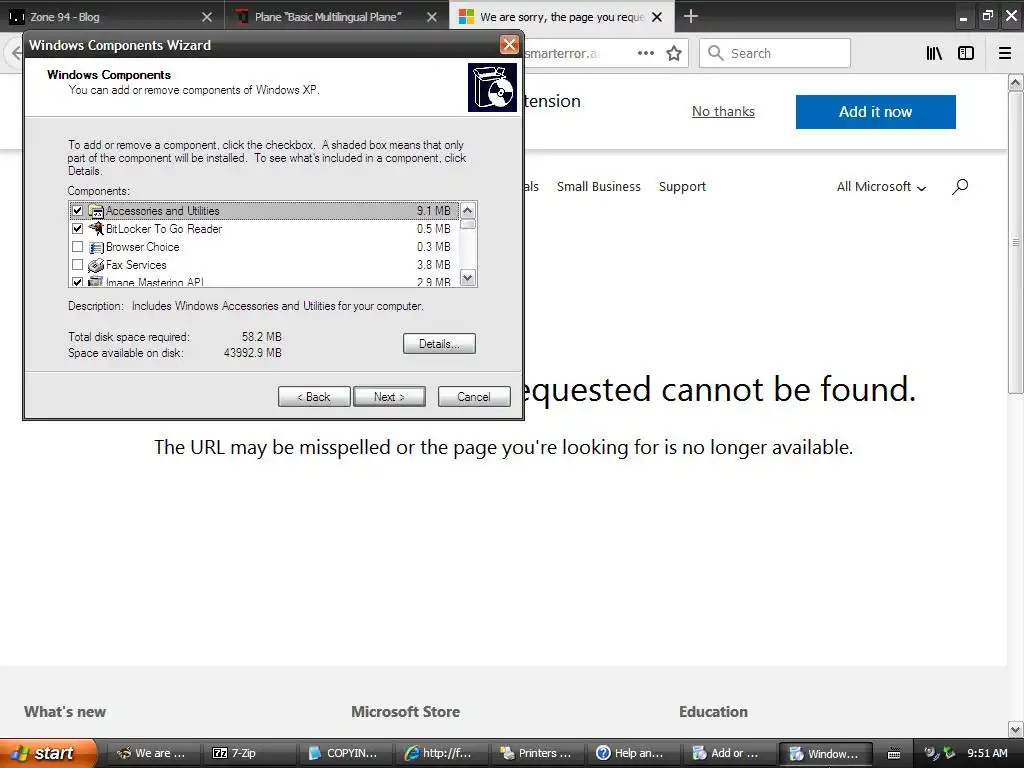
Task: Bookmark this page with the star icon
Action: (674, 53)
